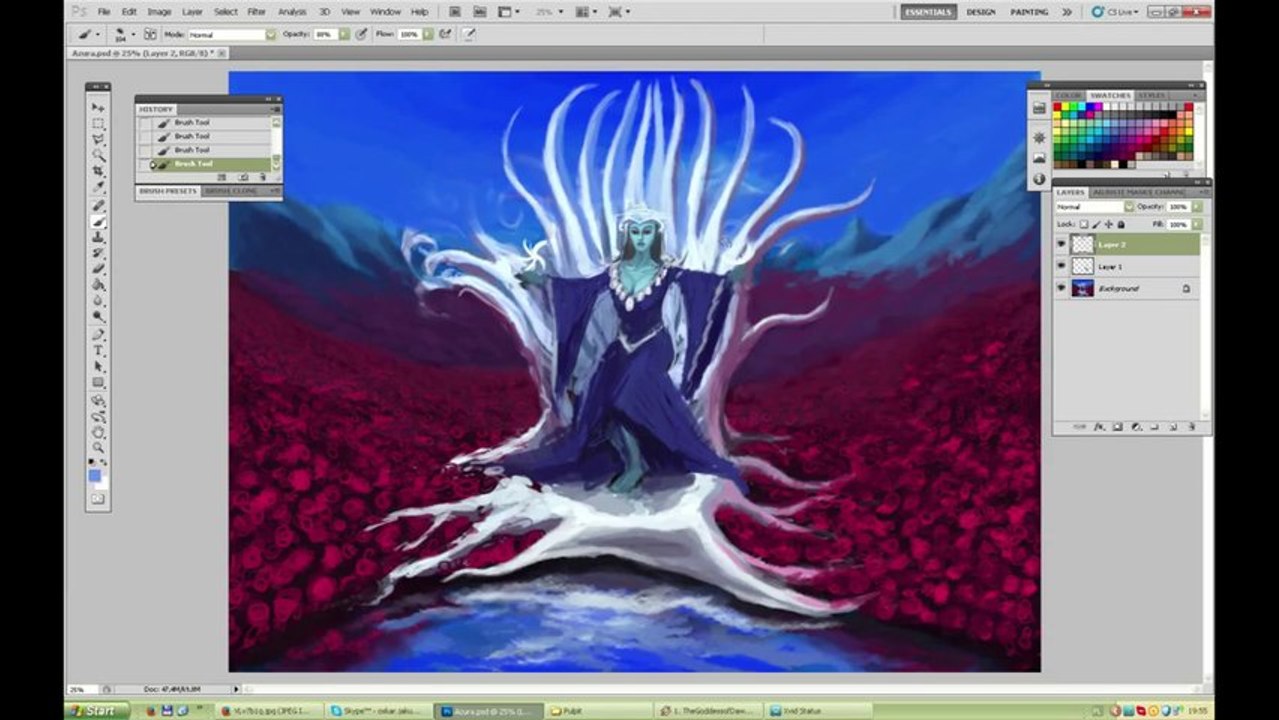Open the Image menu
The height and width of the screenshot is (720, 1279).
(159, 12)
